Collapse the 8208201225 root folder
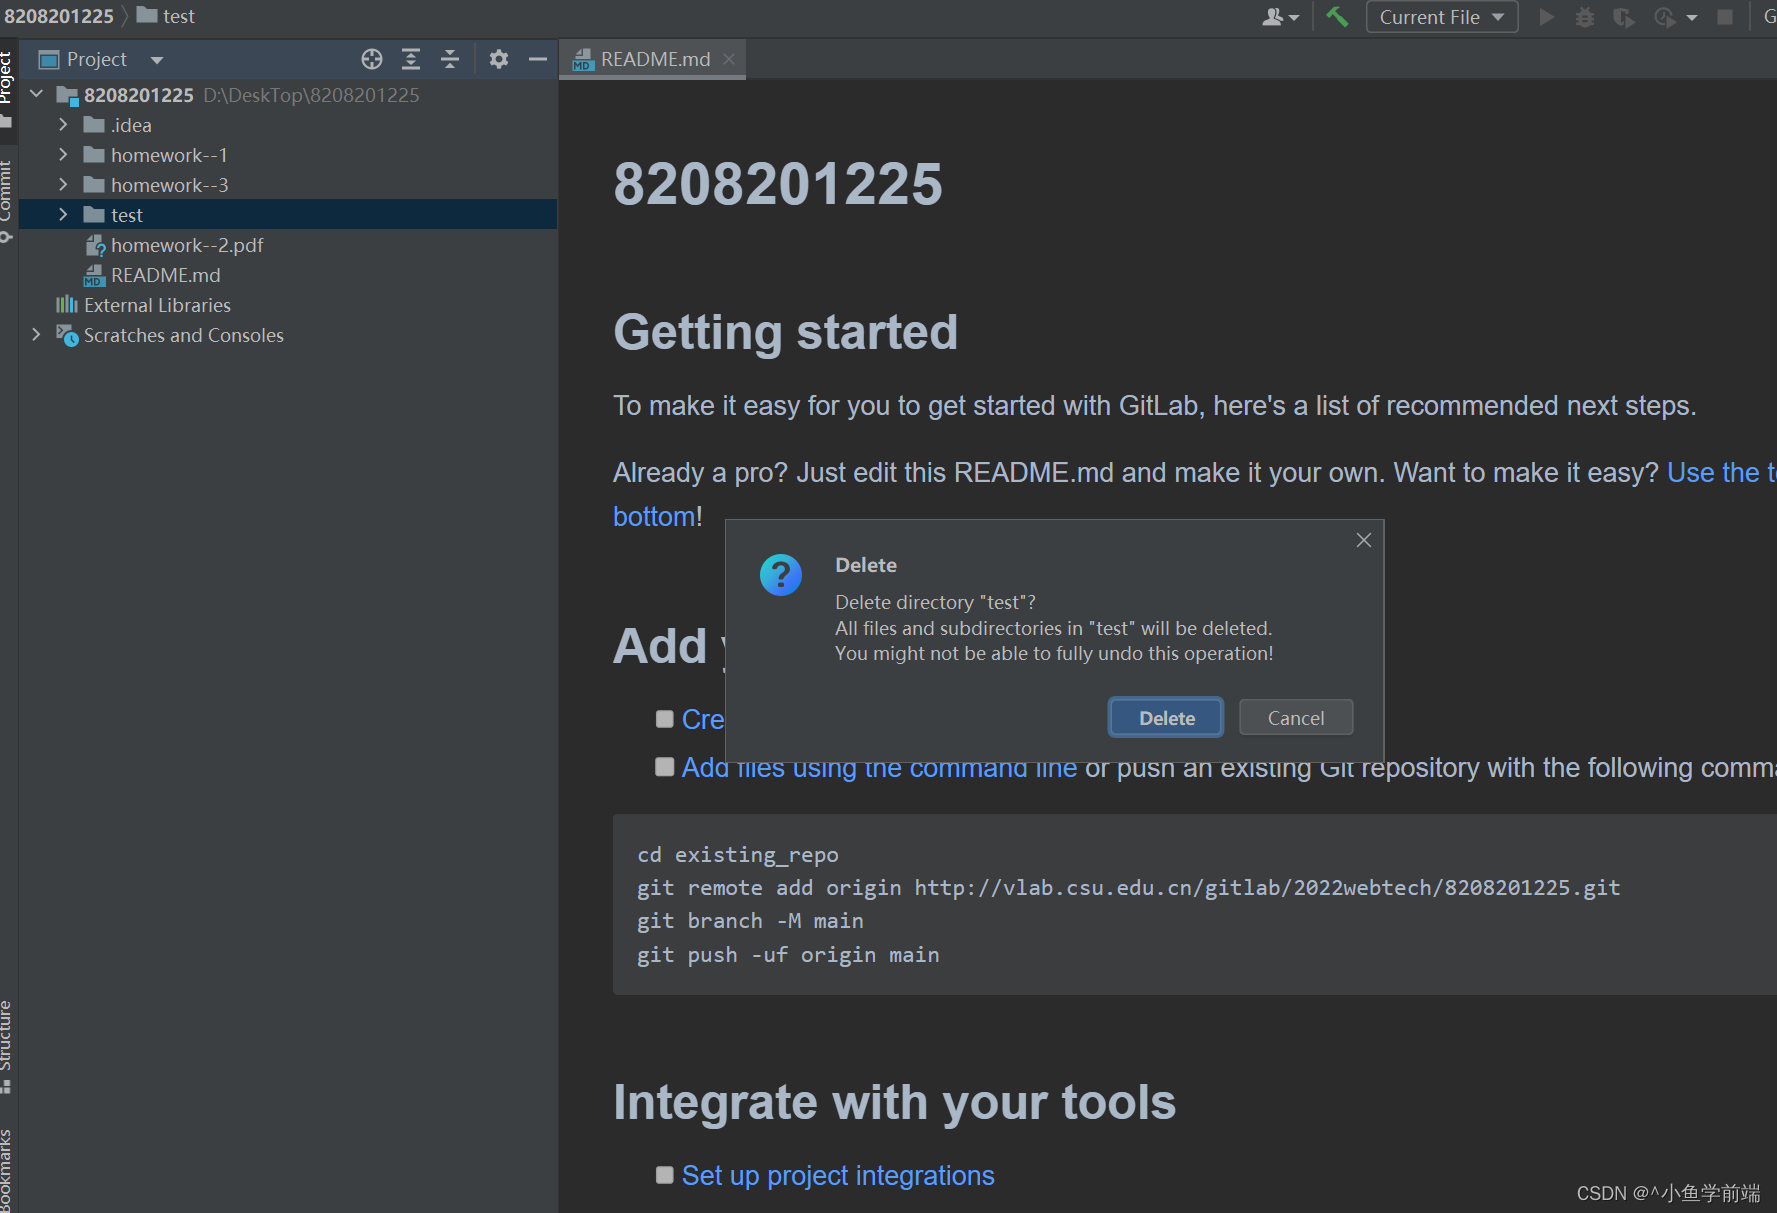This screenshot has width=1777, height=1213. coord(37,94)
